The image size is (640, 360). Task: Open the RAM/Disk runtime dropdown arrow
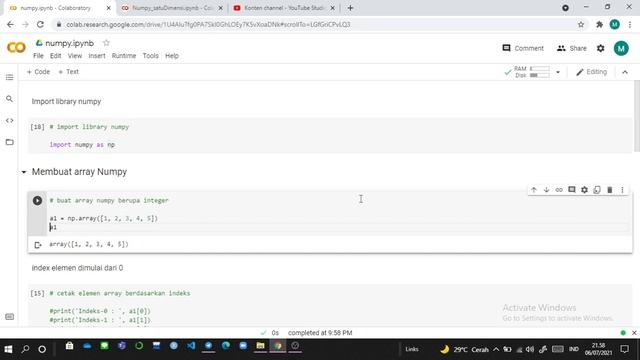click(x=558, y=72)
